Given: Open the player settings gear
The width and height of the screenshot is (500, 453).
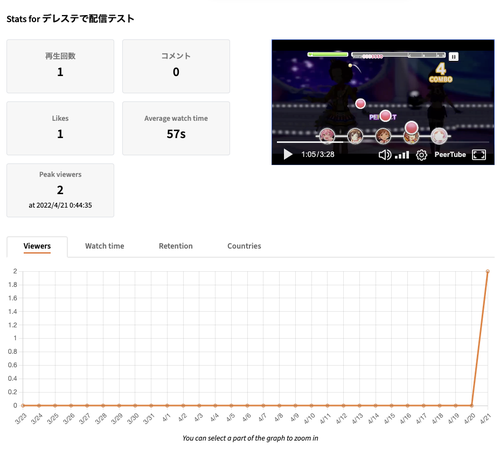Looking at the screenshot, I should click(x=421, y=155).
